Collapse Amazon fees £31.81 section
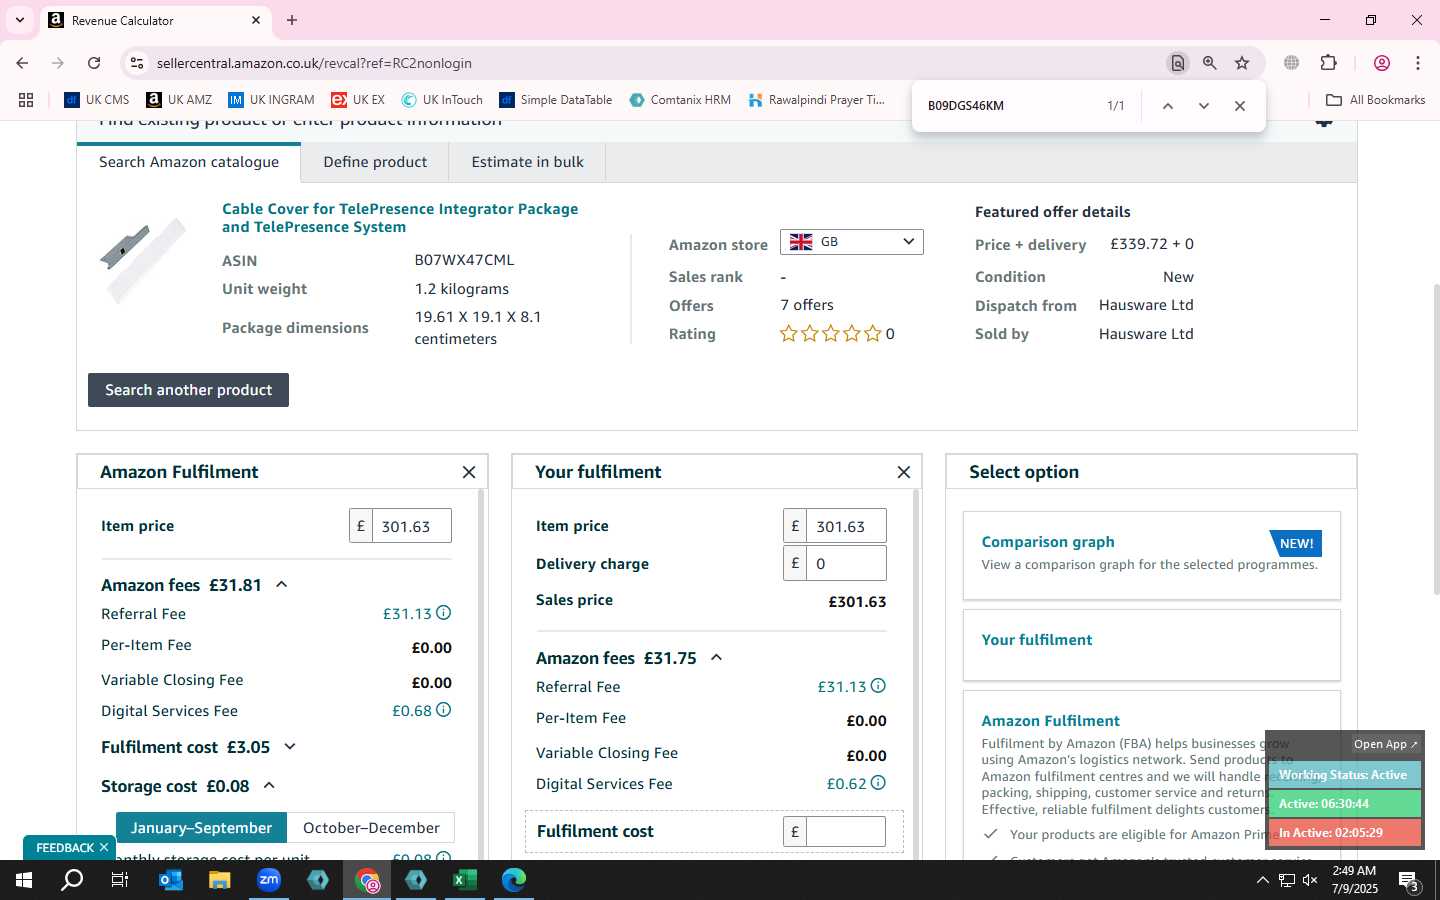The height and width of the screenshot is (900, 1440). (x=282, y=585)
